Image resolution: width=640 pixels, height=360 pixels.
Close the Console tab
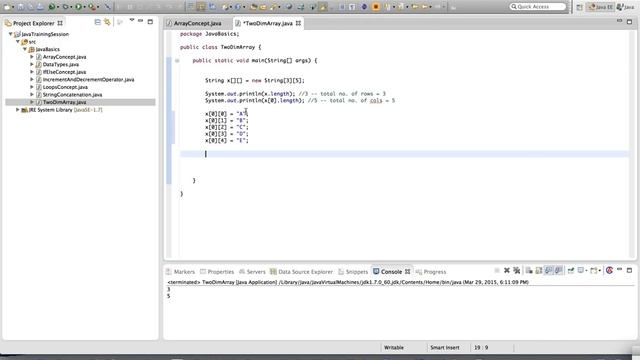point(407,271)
